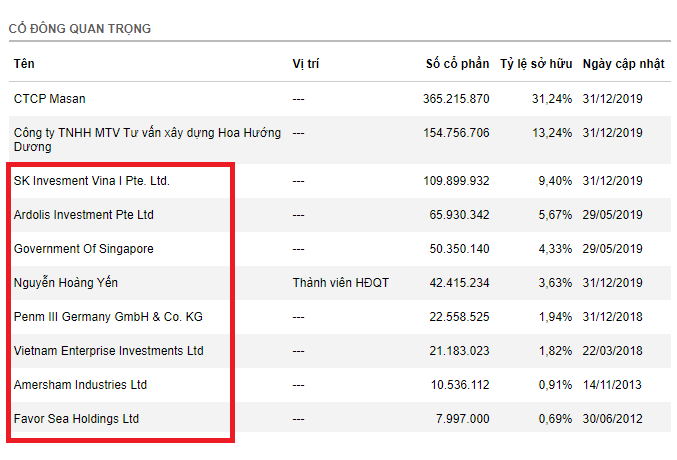Select the 365.215.870 share count cell
677x460 pixels.
click(x=456, y=99)
